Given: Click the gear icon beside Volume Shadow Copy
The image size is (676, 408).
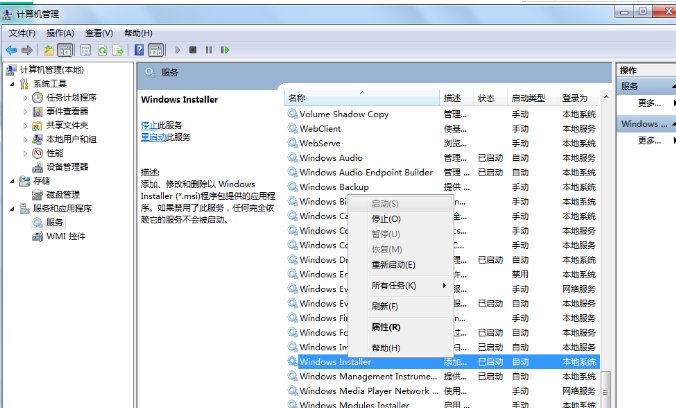Looking at the screenshot, I should point(293,114).
